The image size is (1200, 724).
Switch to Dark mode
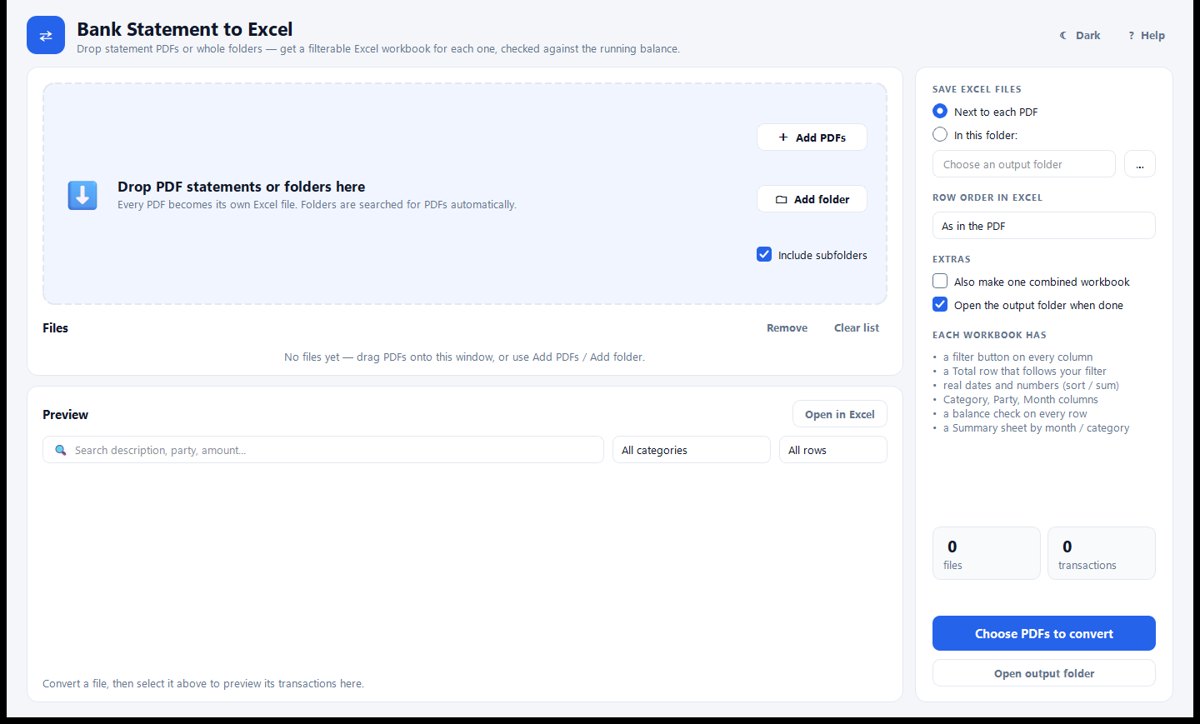(x=1080, y=35)
